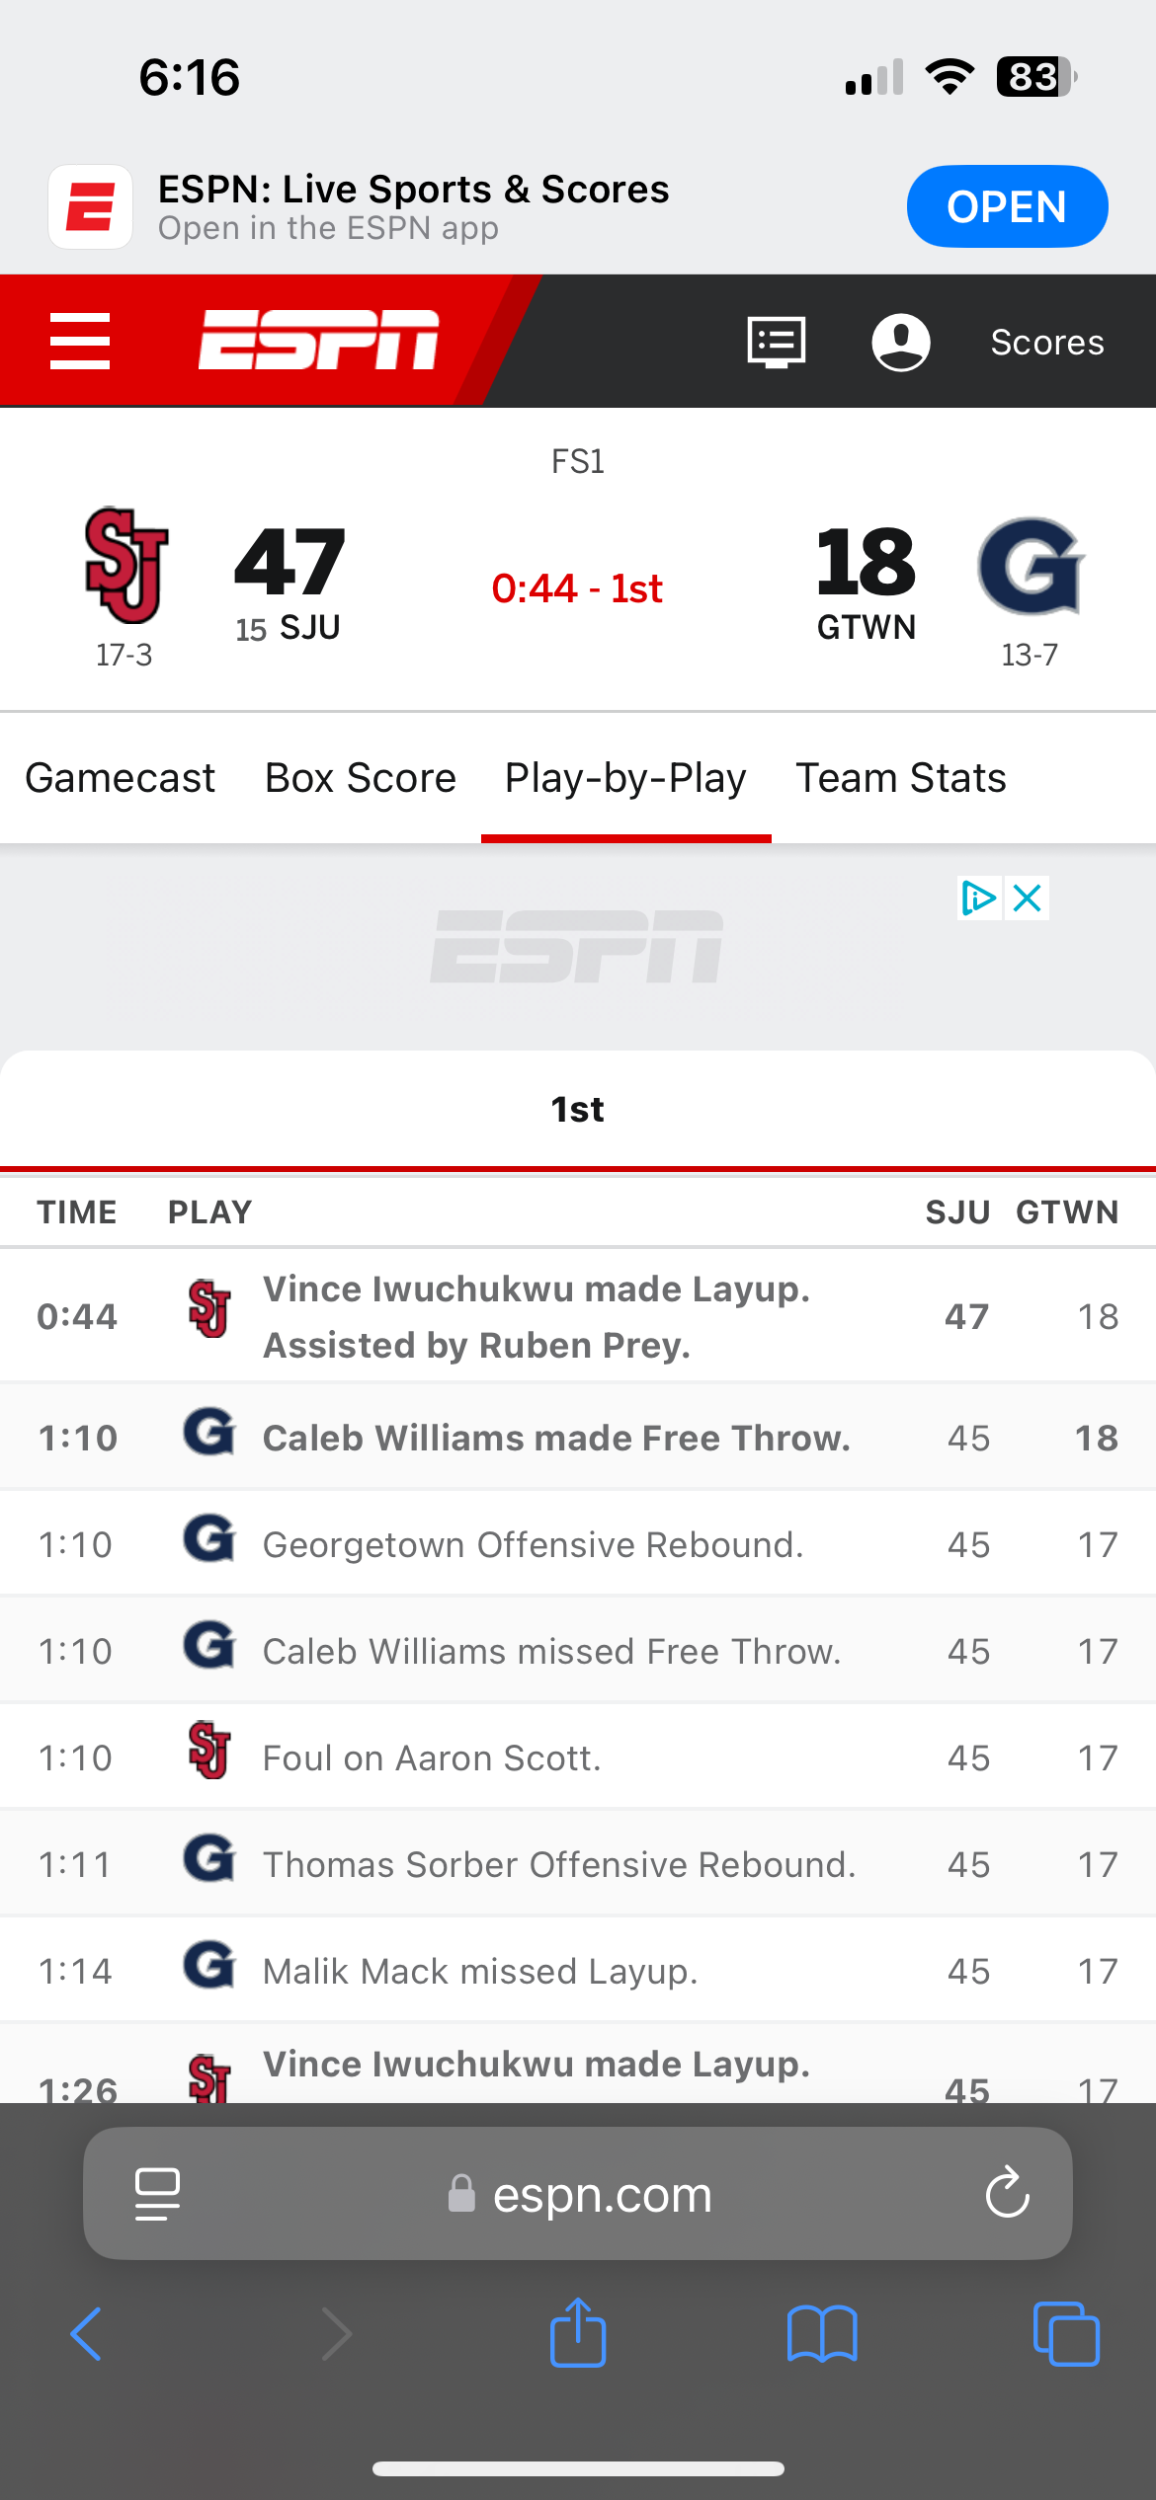Tap the ESPN logo in header
This screenshot has height=2500, width=1156.
pyautogui.click(x=318, y=340)
